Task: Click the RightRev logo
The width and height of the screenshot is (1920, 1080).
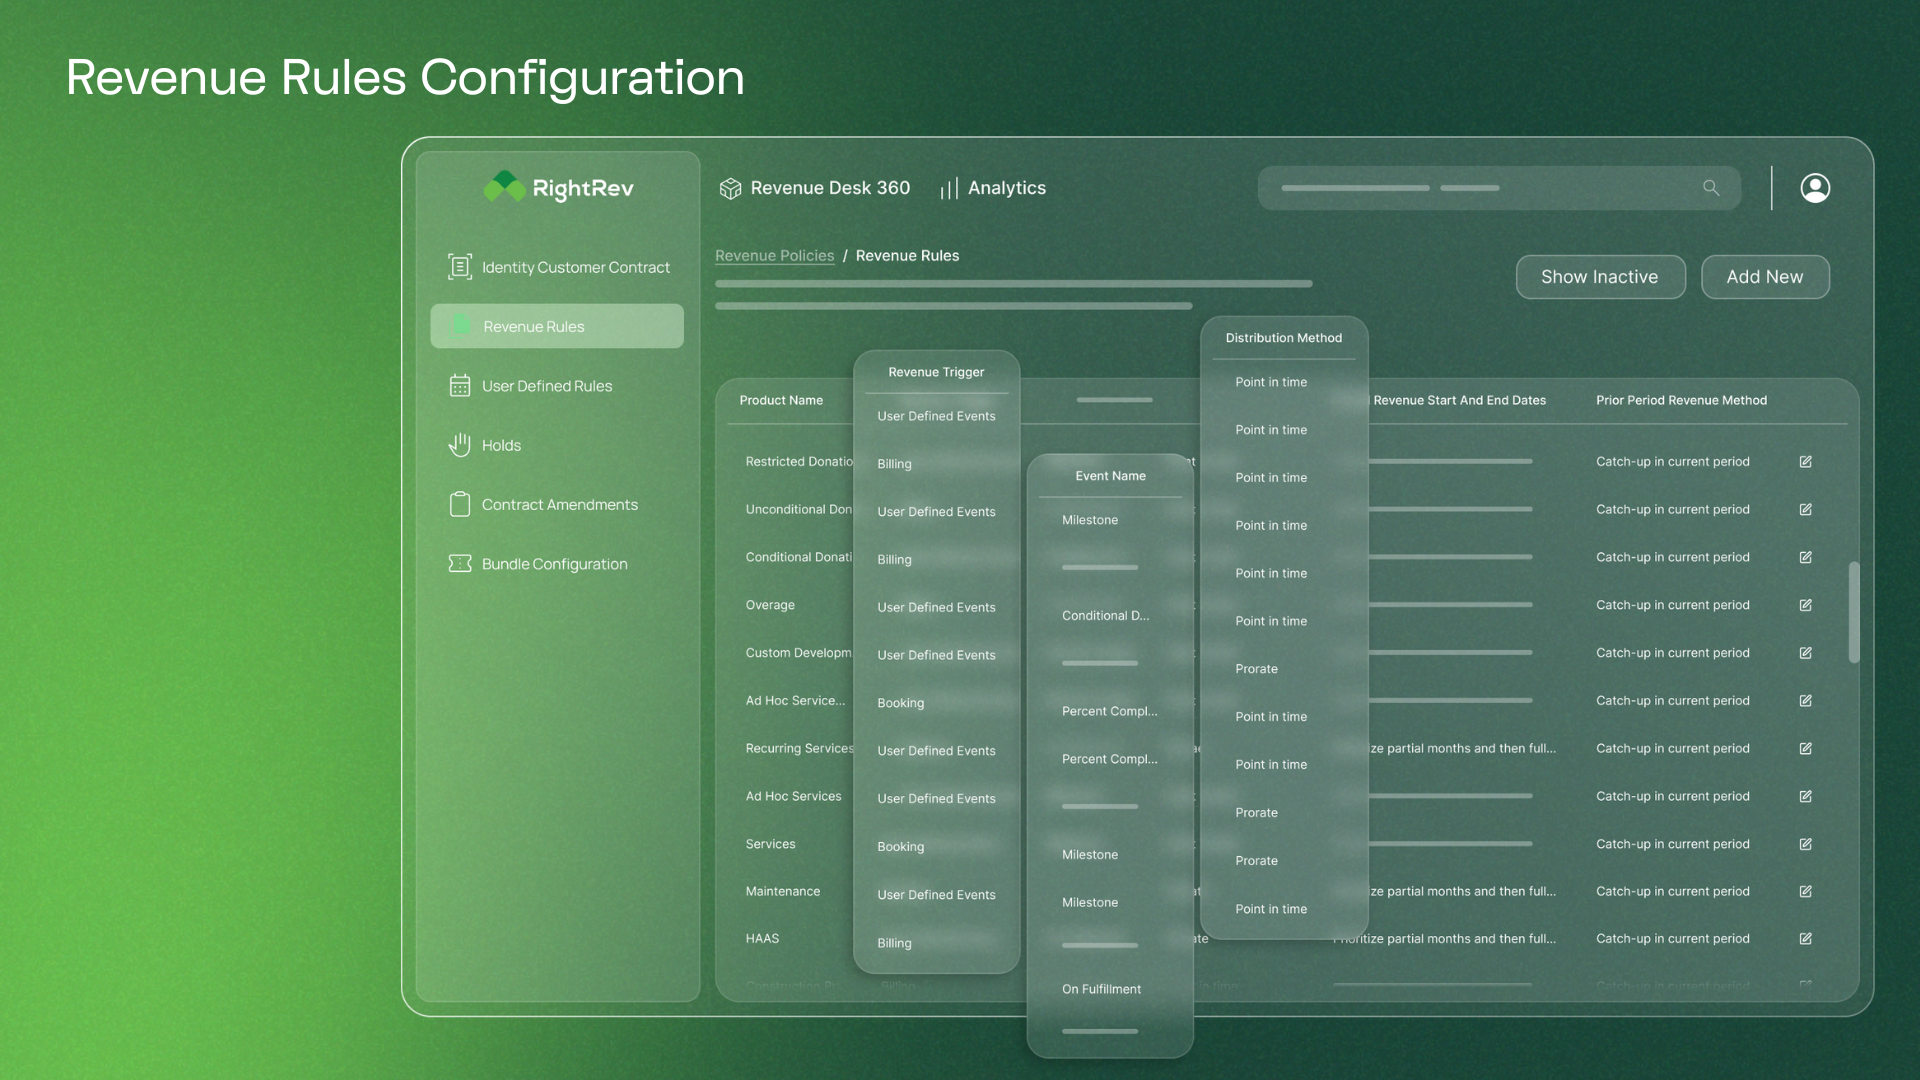Action: [x=558, y=188]
